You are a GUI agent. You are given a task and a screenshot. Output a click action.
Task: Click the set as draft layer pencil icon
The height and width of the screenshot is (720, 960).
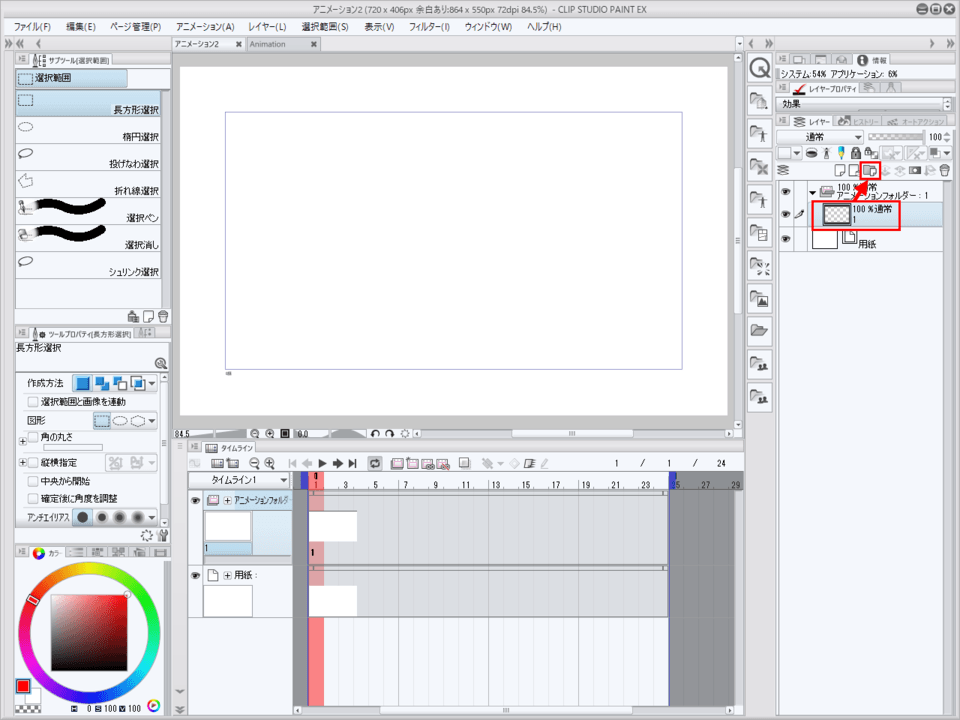841,152
